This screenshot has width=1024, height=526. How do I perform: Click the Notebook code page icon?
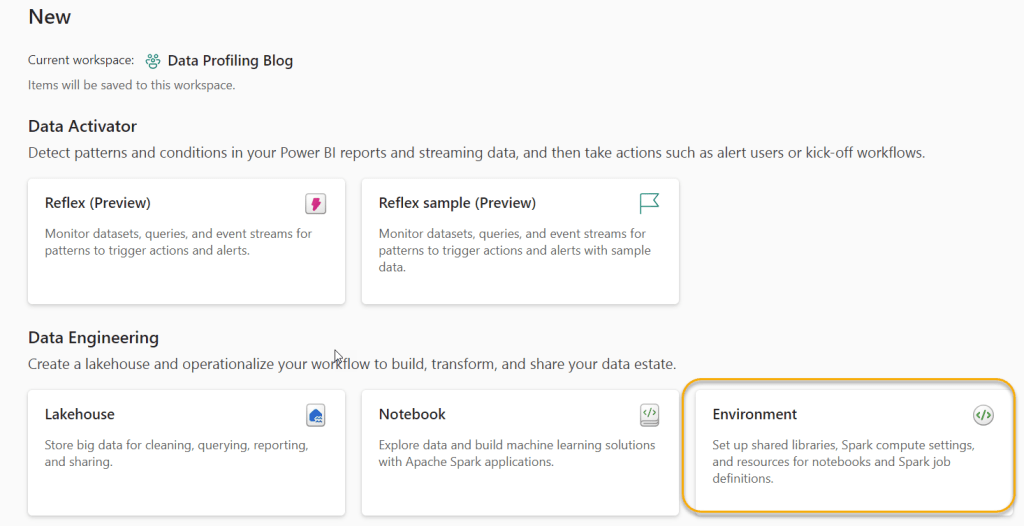[649, 415]
